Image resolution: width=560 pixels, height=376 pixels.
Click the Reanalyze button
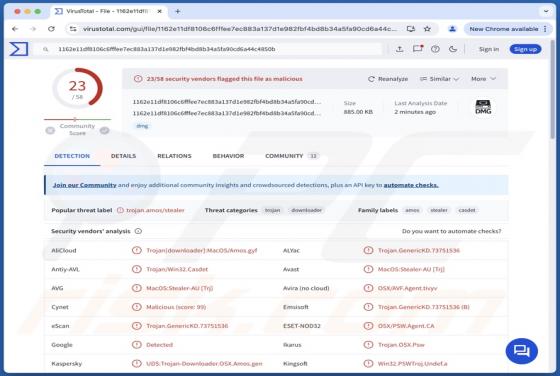[x=388, y=79]
